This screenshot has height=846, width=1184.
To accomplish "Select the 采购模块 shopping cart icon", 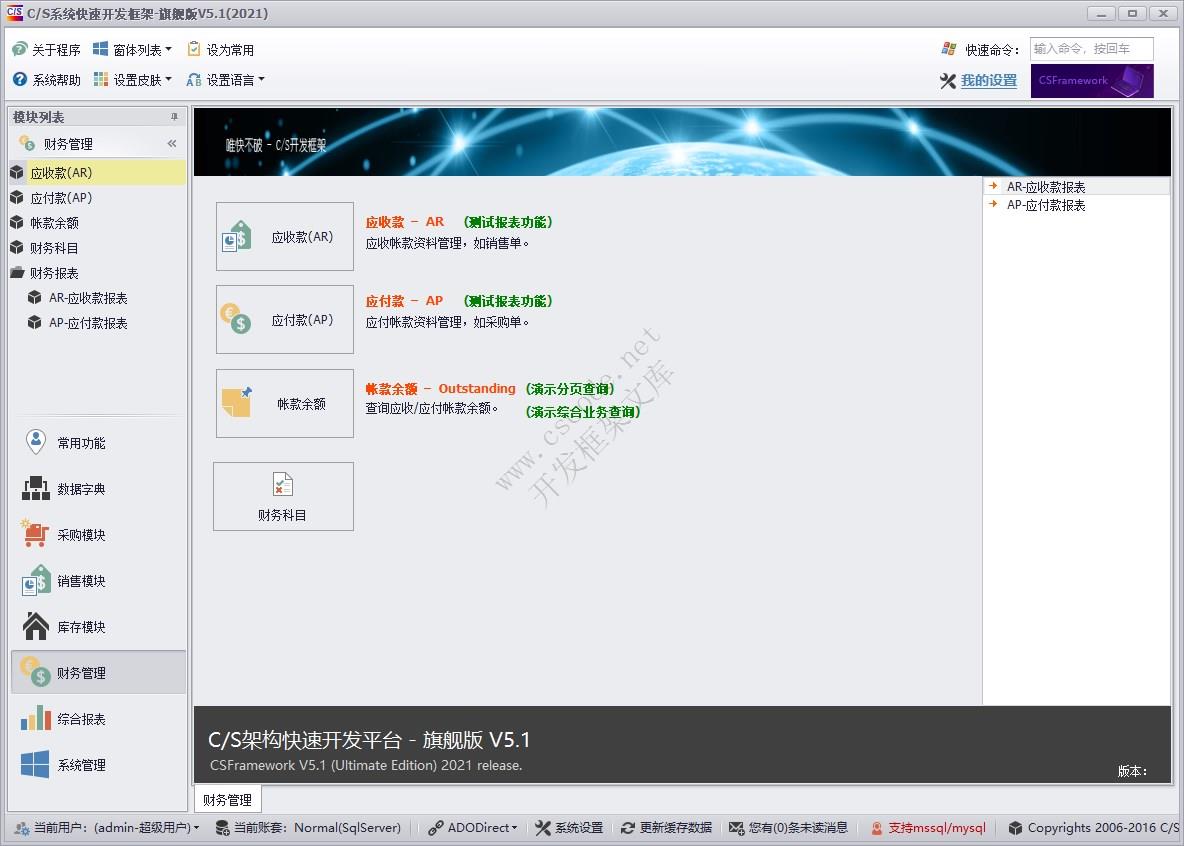I will [33, 534].
